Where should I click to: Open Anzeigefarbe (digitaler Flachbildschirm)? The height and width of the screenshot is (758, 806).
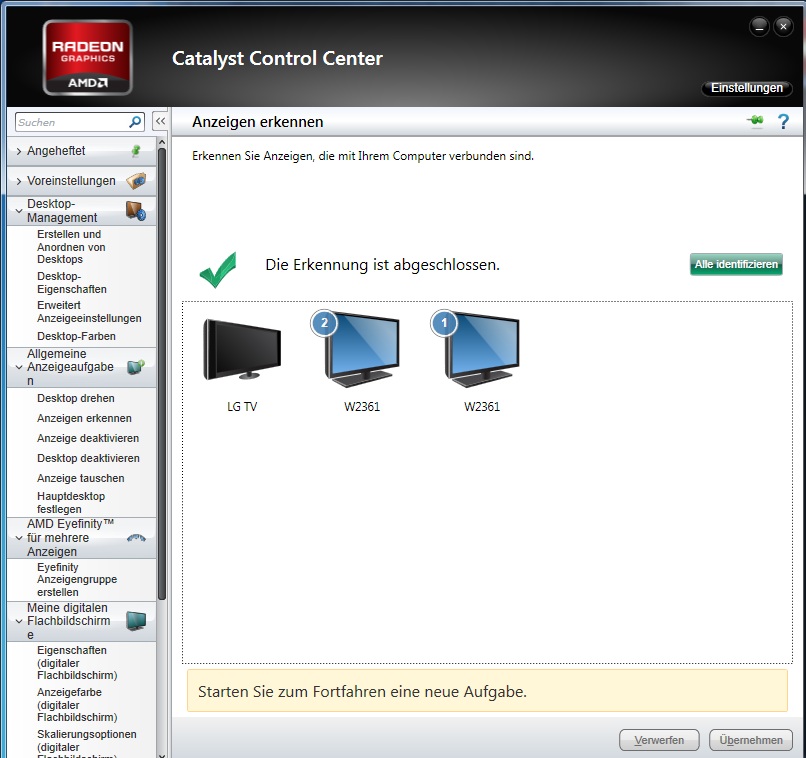point(77,705)
